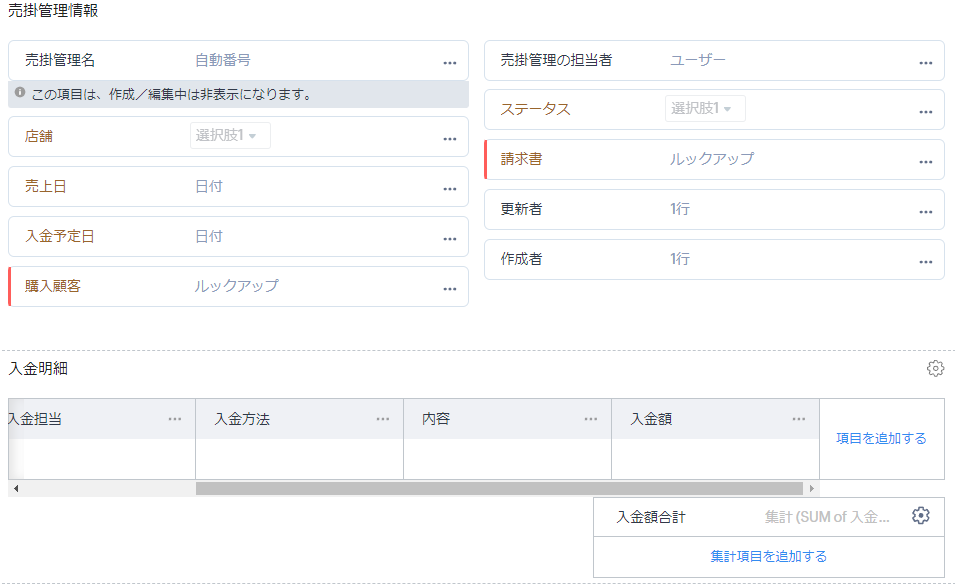Screen dimensions: 955x588
Task: Select the 売掛管理名 自動番号 field
Action: tap(238, 60)
